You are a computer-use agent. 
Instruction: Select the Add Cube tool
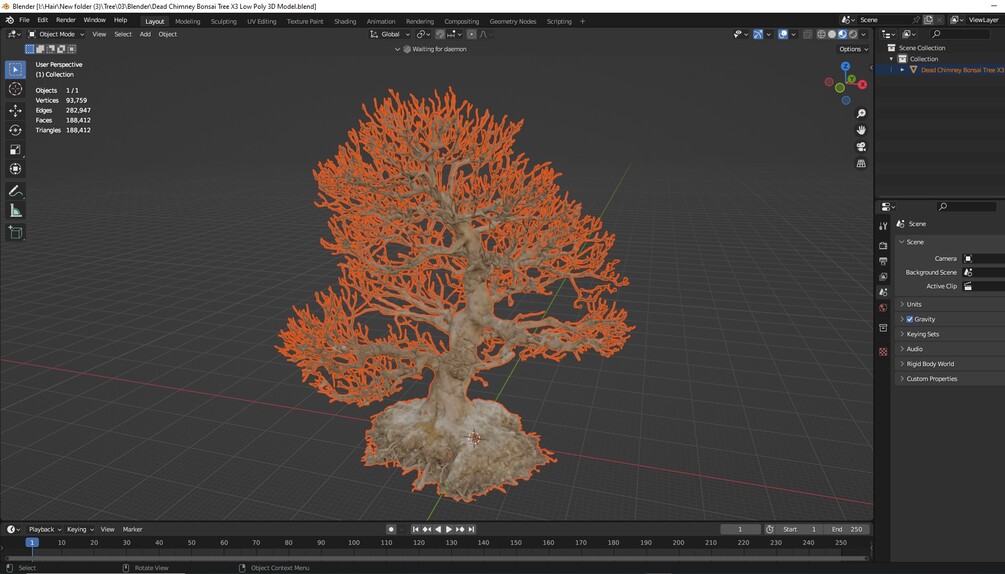click(x=15, y=233)
